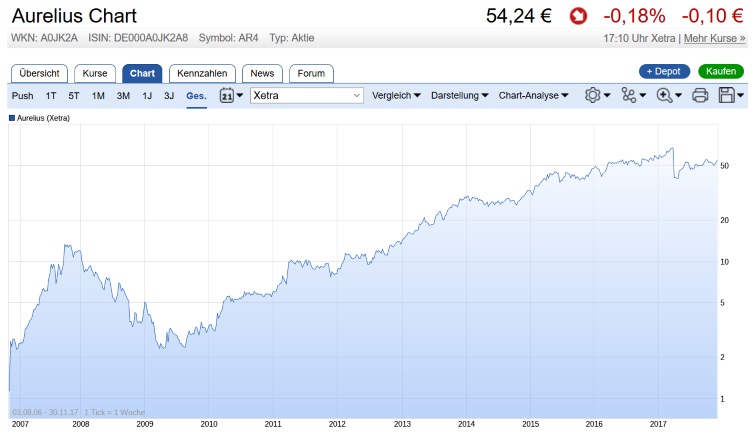The width and height of the screenshot is (753, 432).
Task: Open the share chart icon menu
Action: click(x=633, y=95)
